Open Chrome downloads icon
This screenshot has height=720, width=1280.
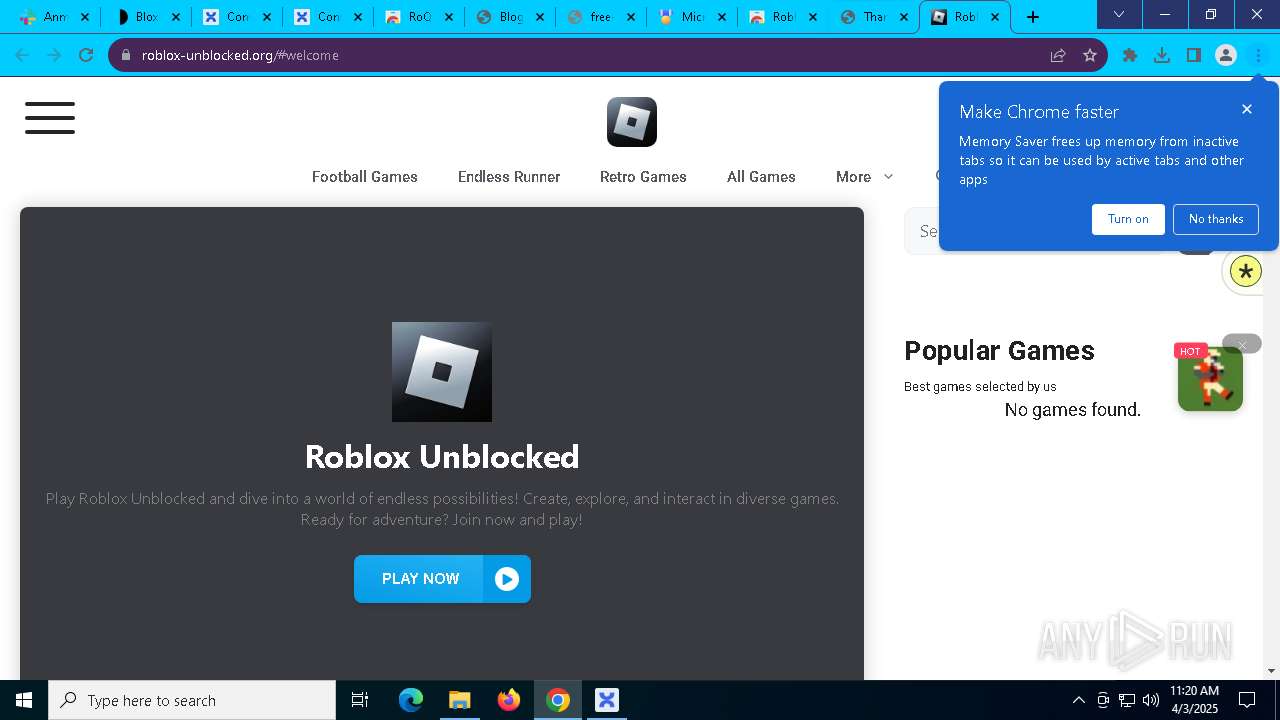tap(1162, 55)
